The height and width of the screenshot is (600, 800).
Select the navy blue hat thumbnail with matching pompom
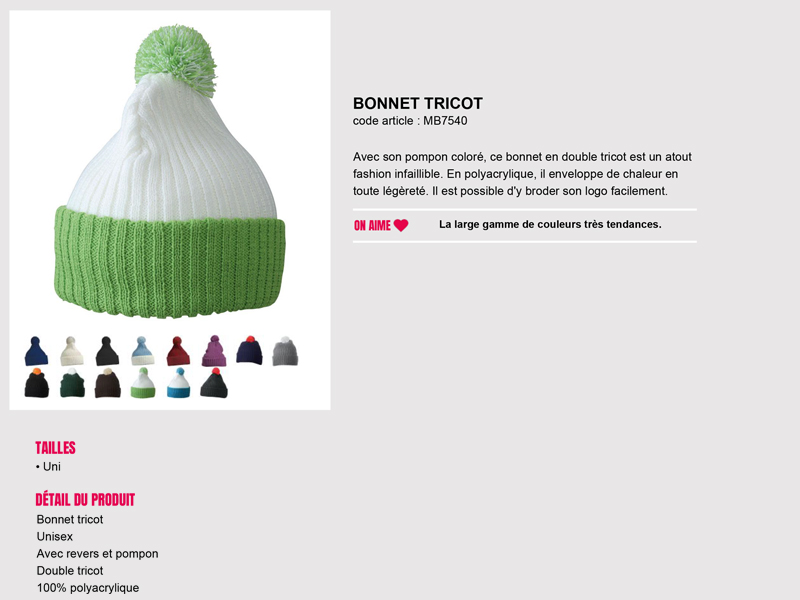pyautogui.click(x=36, y=351)
